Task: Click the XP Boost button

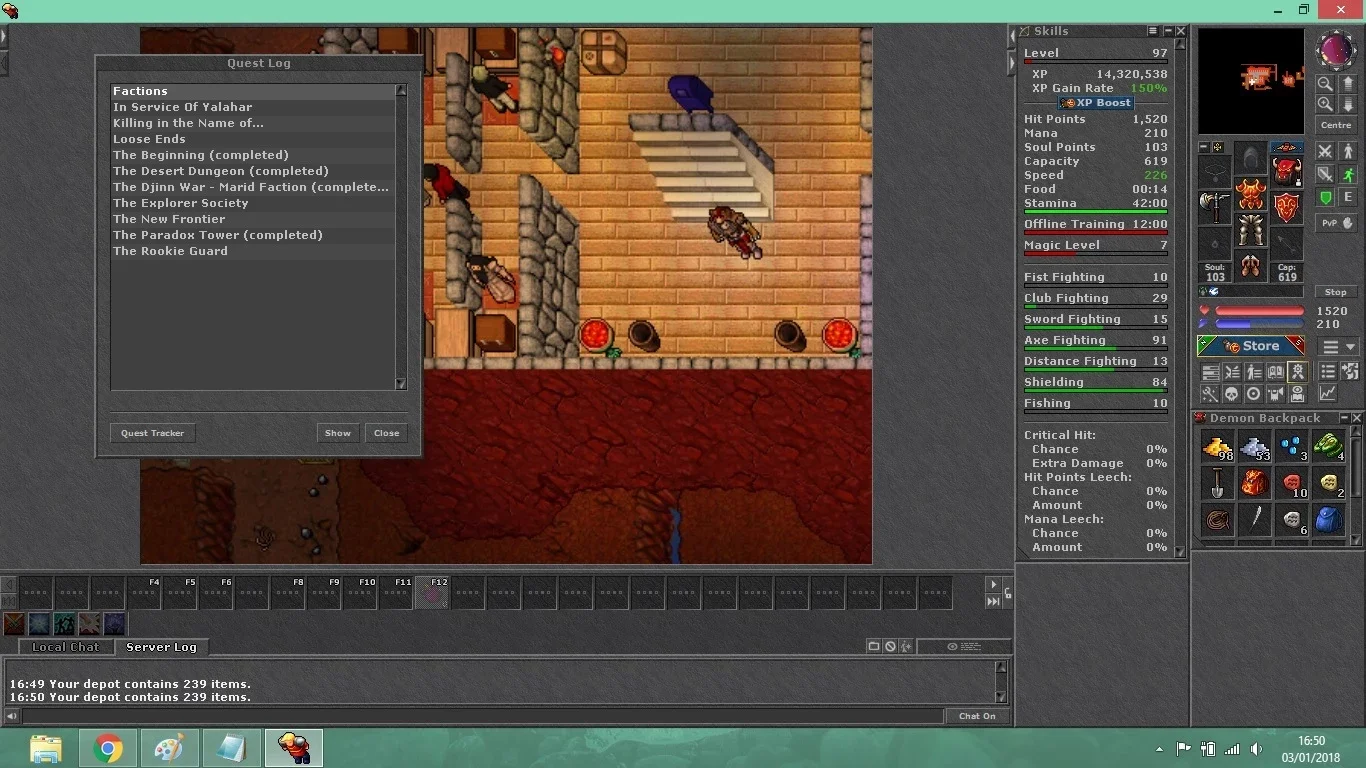Action: pos(1096,103)
